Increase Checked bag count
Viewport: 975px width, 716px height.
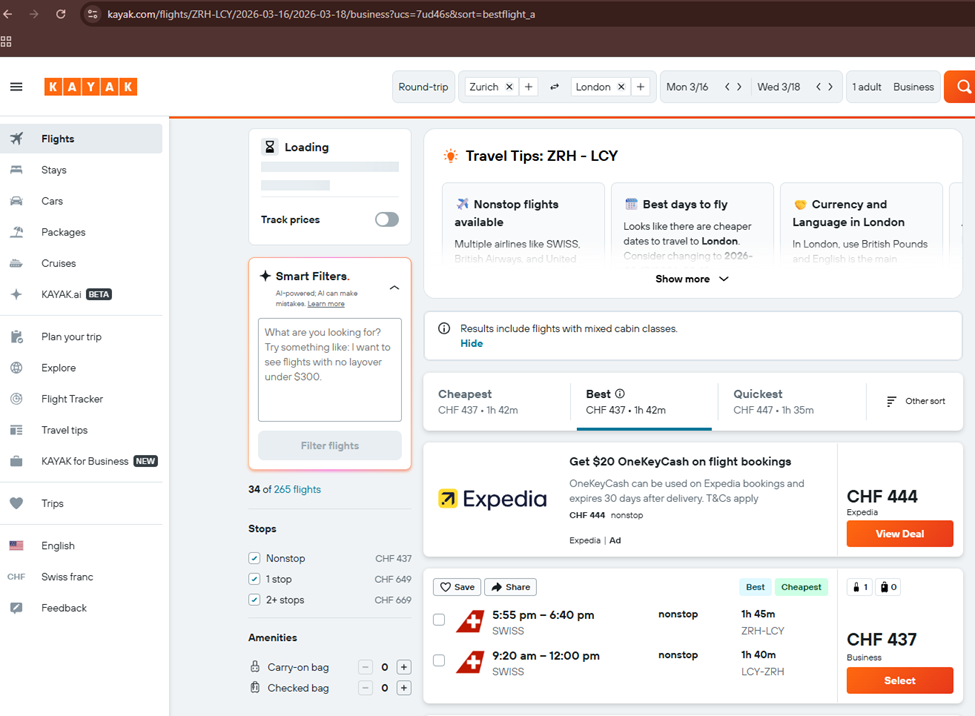[404, 688]
